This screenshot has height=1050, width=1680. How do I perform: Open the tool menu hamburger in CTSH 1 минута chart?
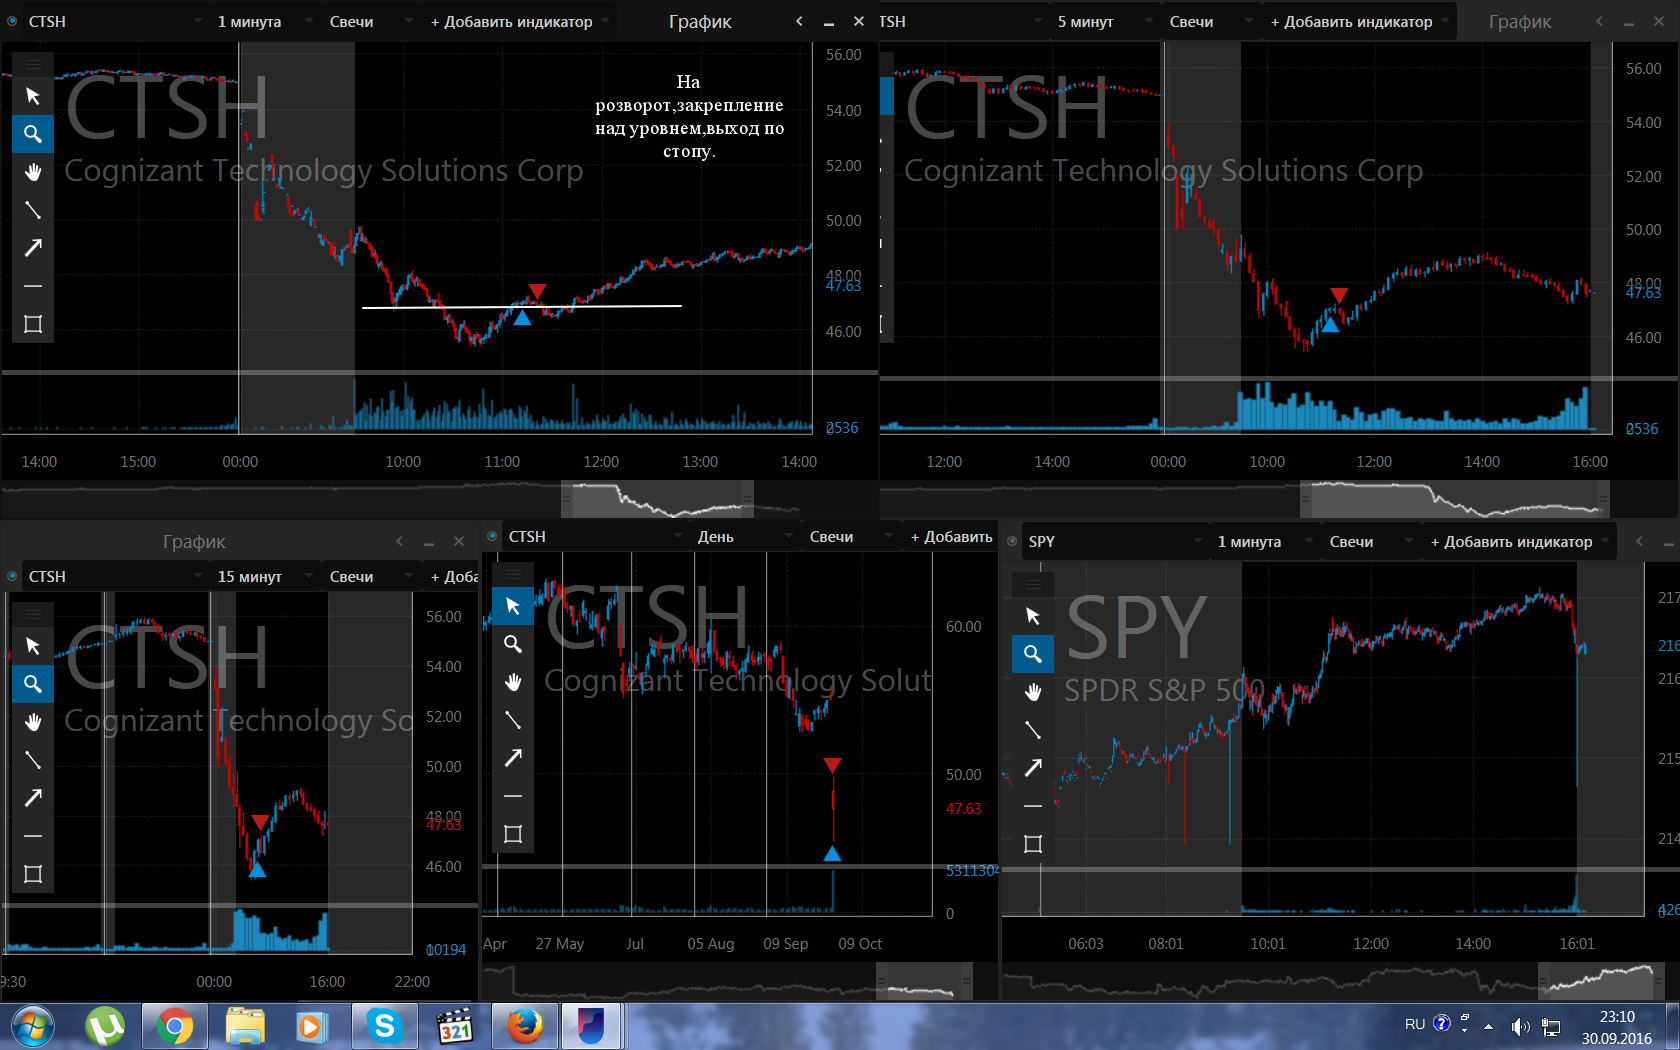coord(33,64)
